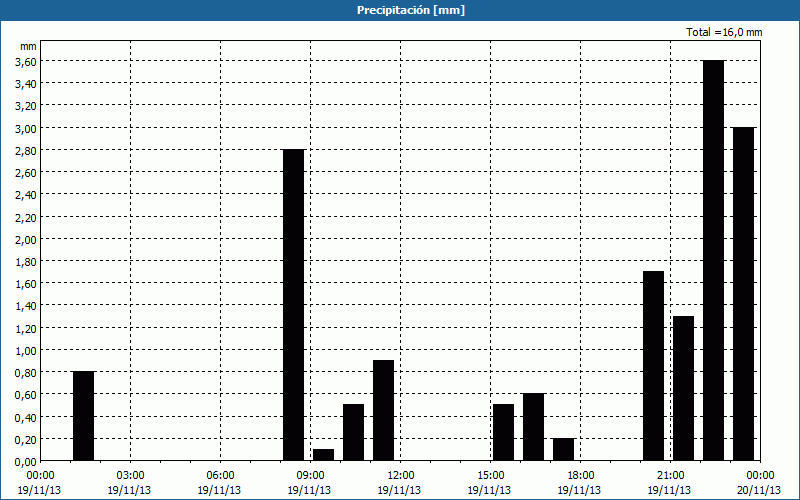Image resolution: width=800 pixels, height=500 pixels.
Task: Click the 2,80 y-axis value
Action: 26,151
